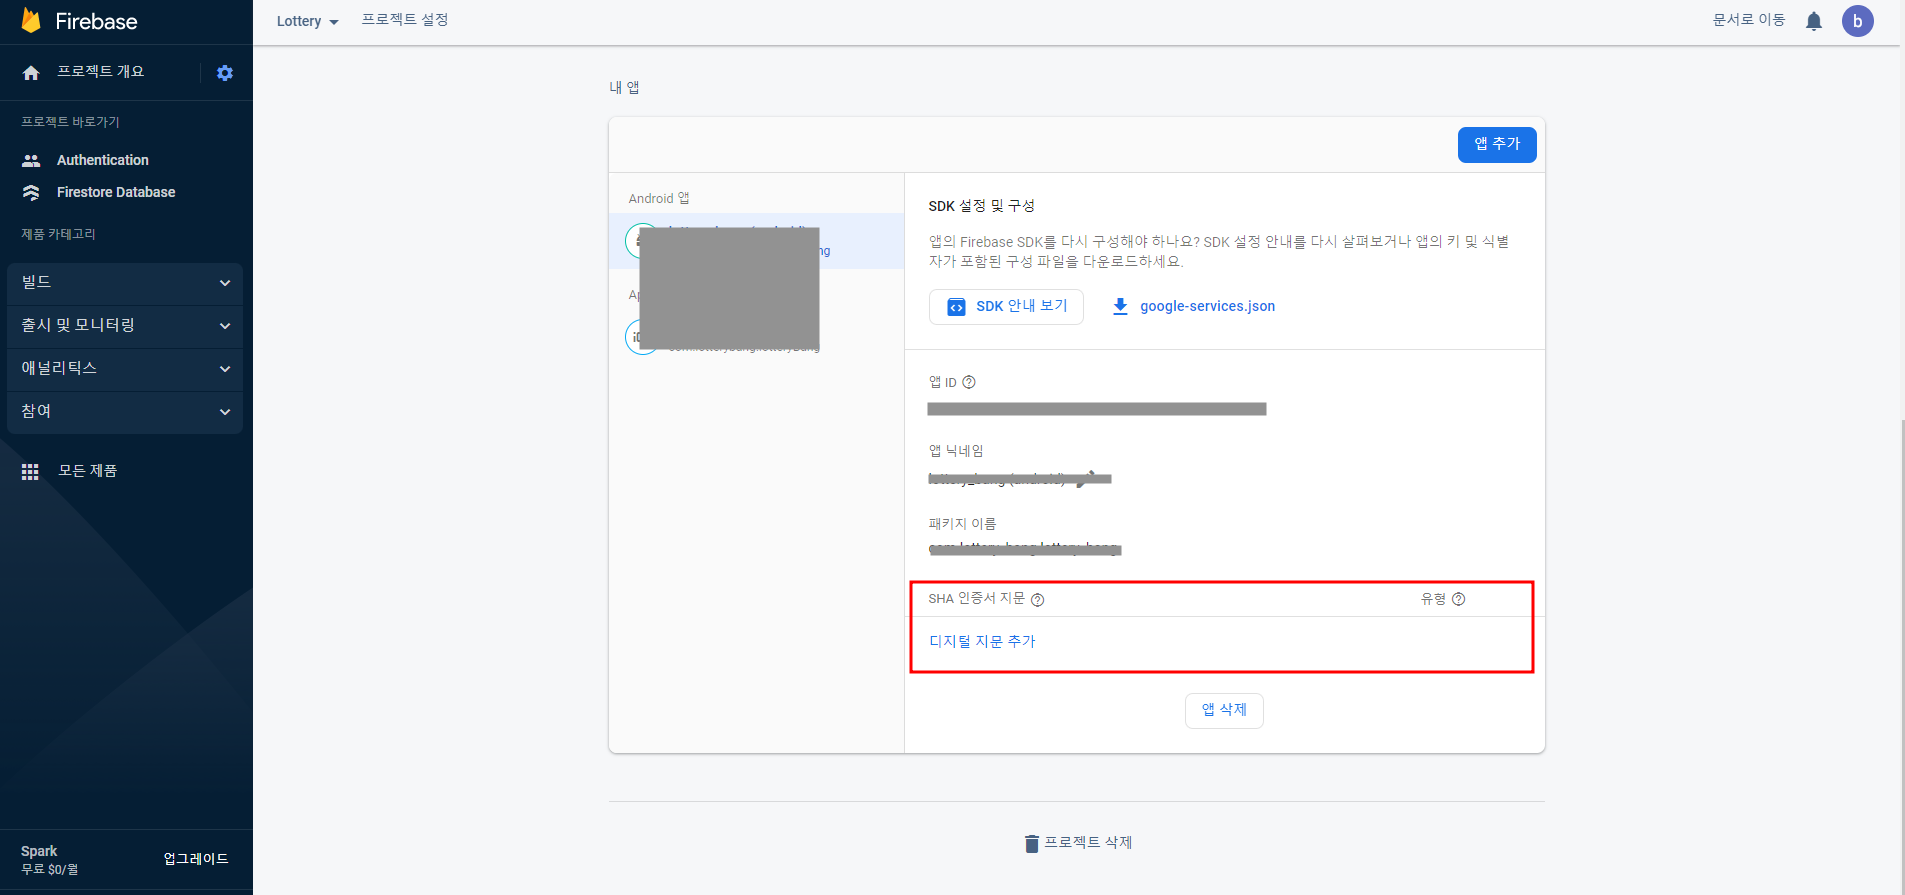
Task: Click the '패키지 이름' label
Action: 962,524
